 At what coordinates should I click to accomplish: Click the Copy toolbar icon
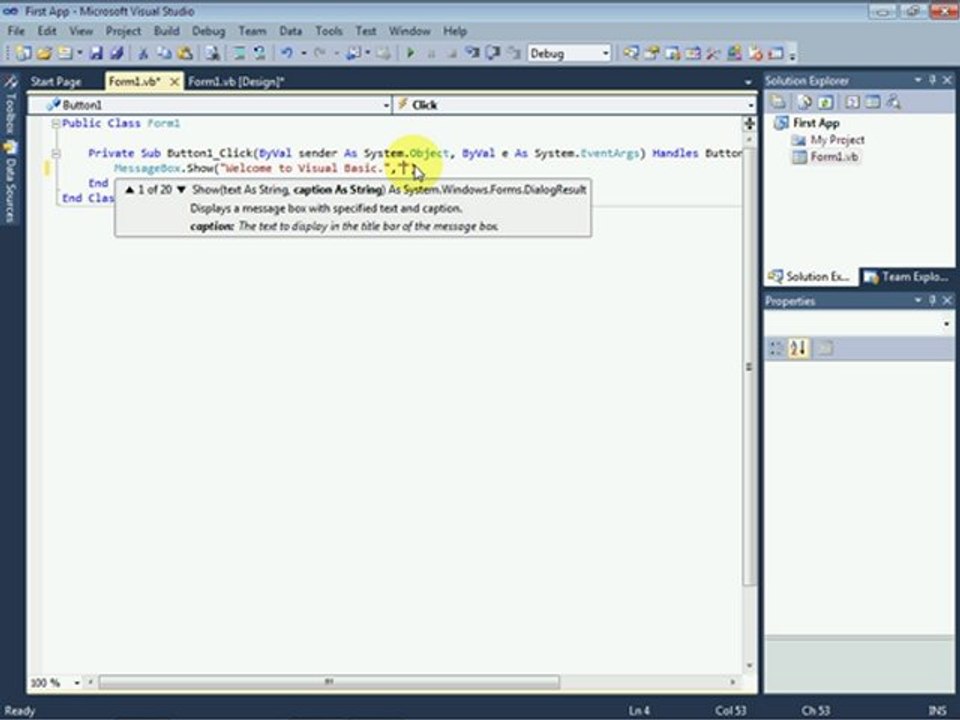(163, 53)
